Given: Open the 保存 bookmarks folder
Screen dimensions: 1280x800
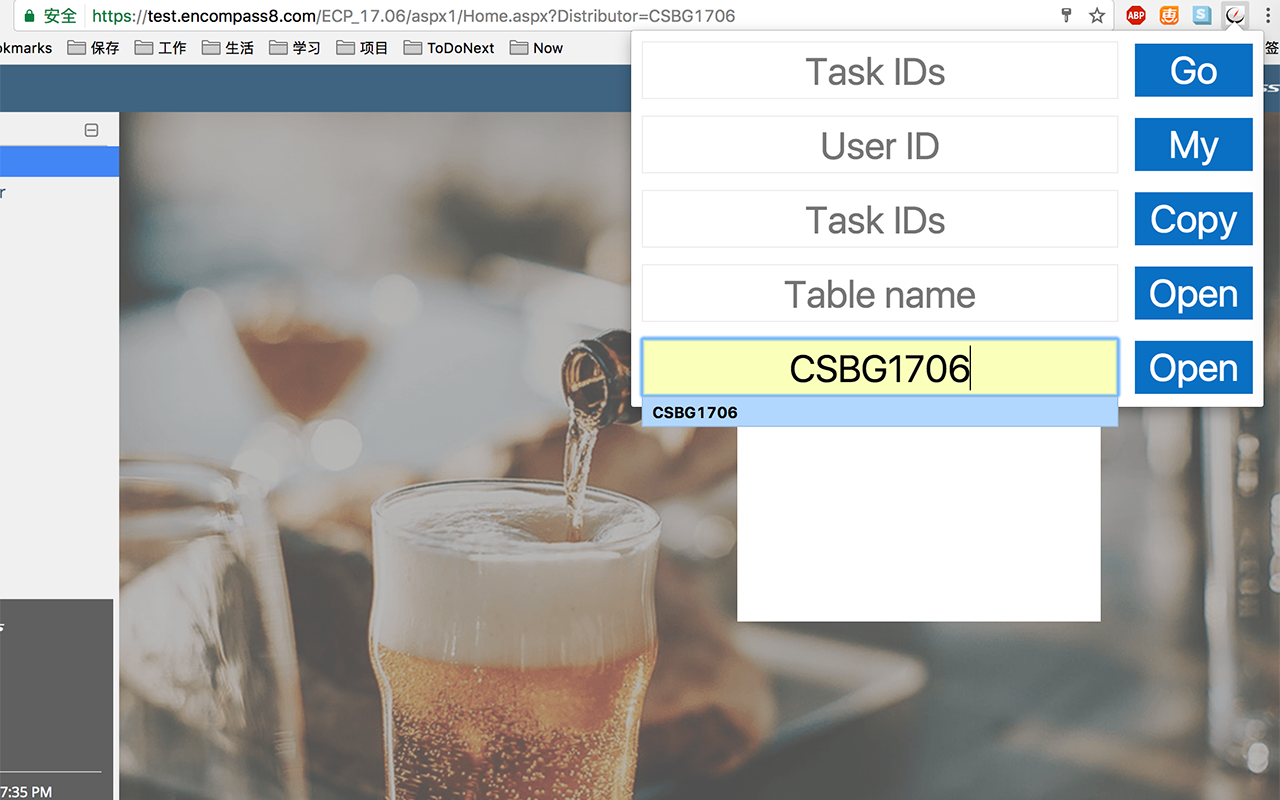Looking at the screenshot, I should pyautogui.click(x=93, y=47).
